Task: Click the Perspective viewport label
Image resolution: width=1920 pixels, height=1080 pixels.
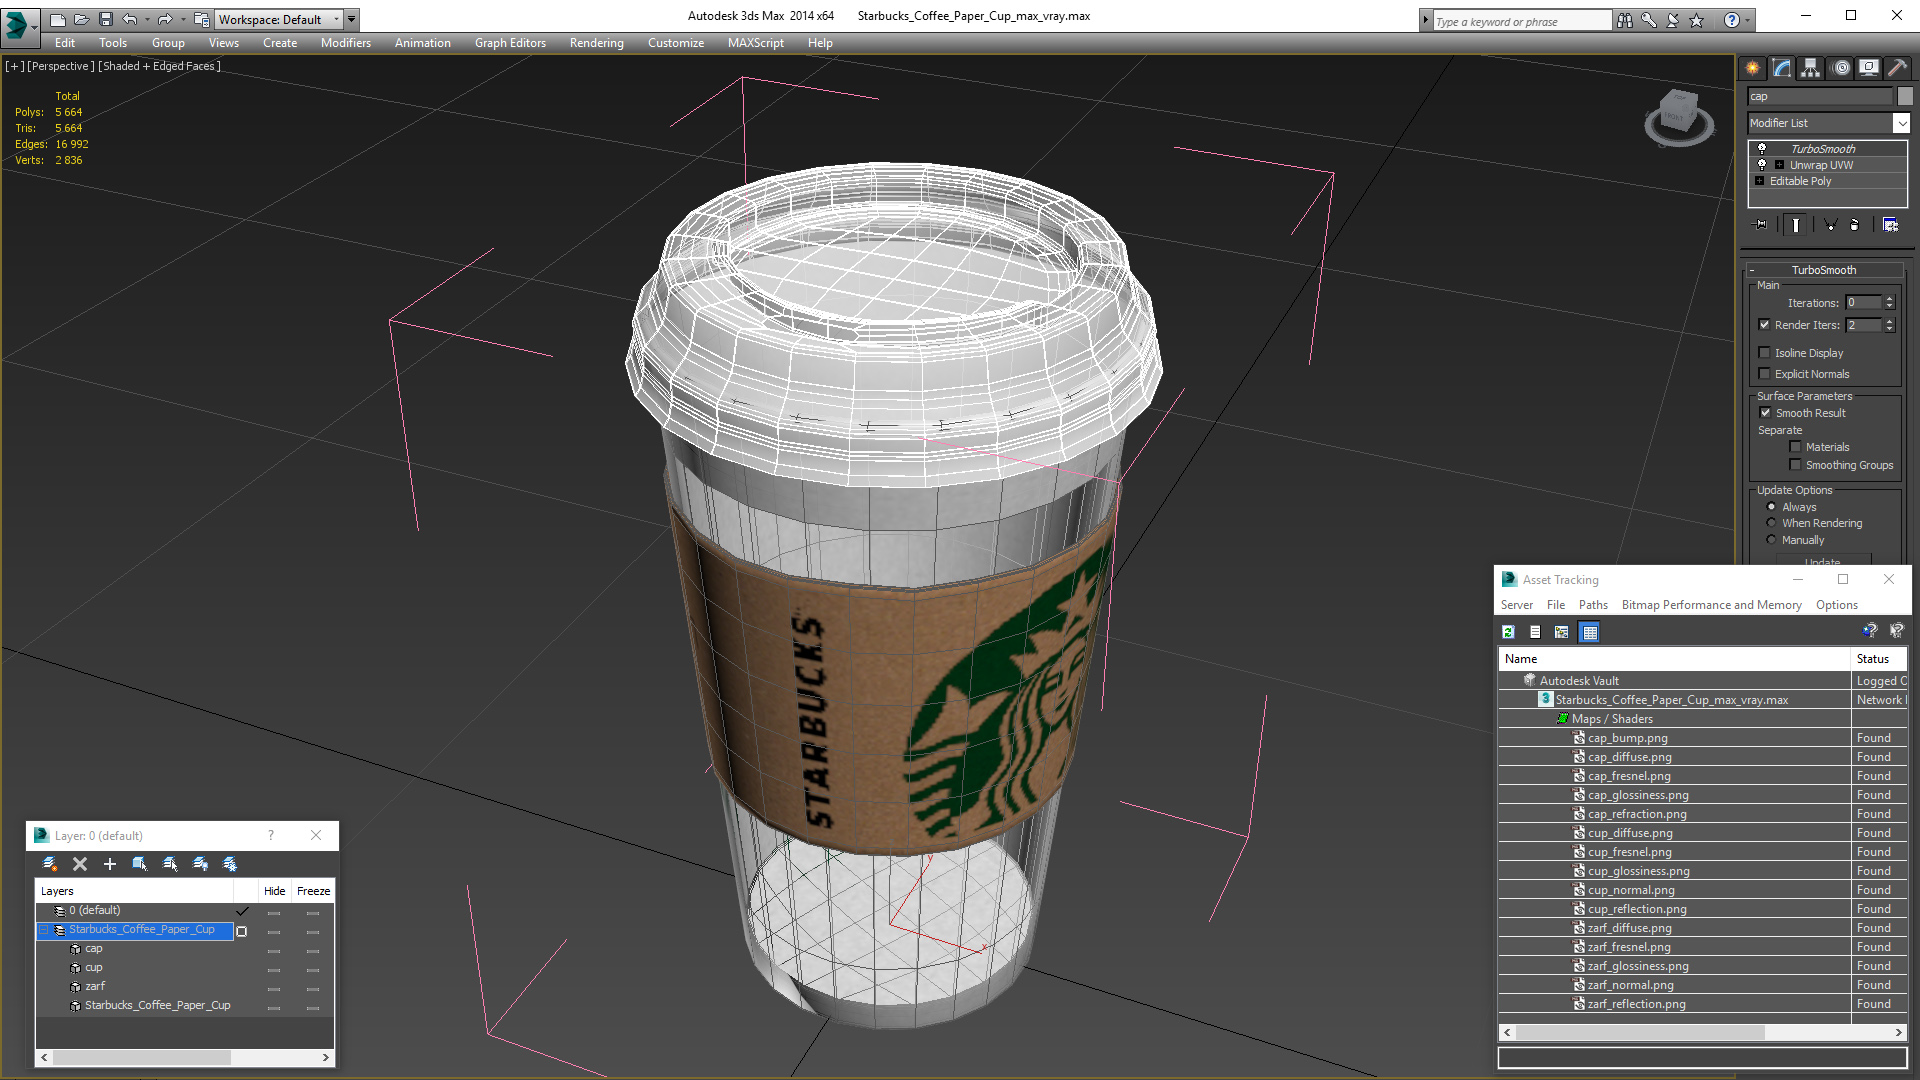Action: click(x=60, y=66)
